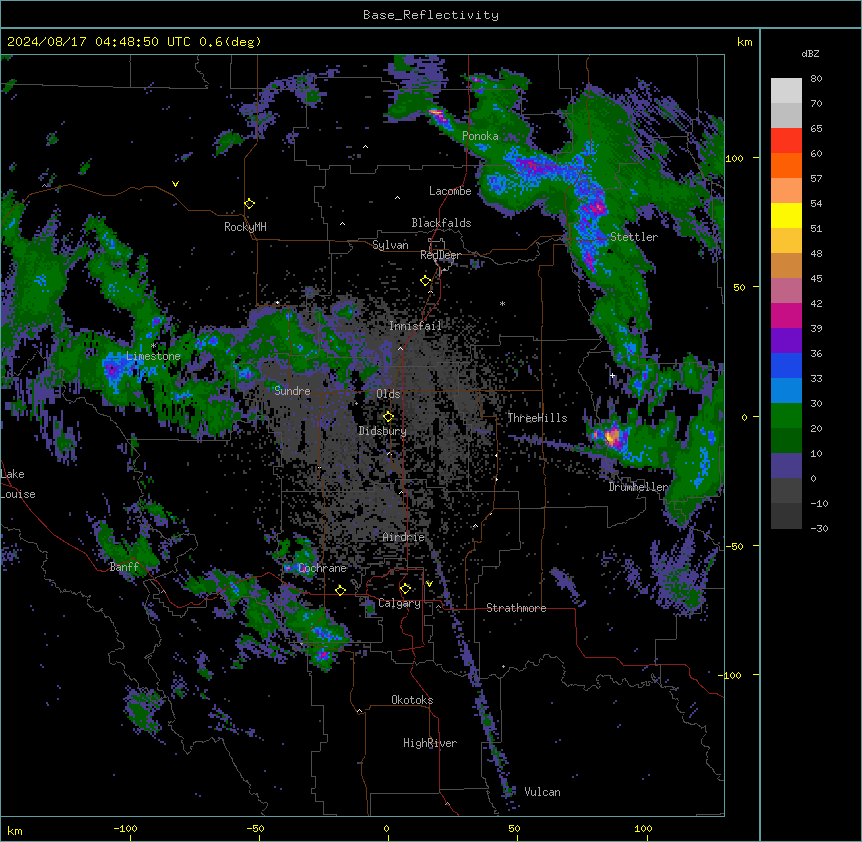862x842 pixels.
Task: Click the white asterisk near Limestone
Action: point(154,346)
